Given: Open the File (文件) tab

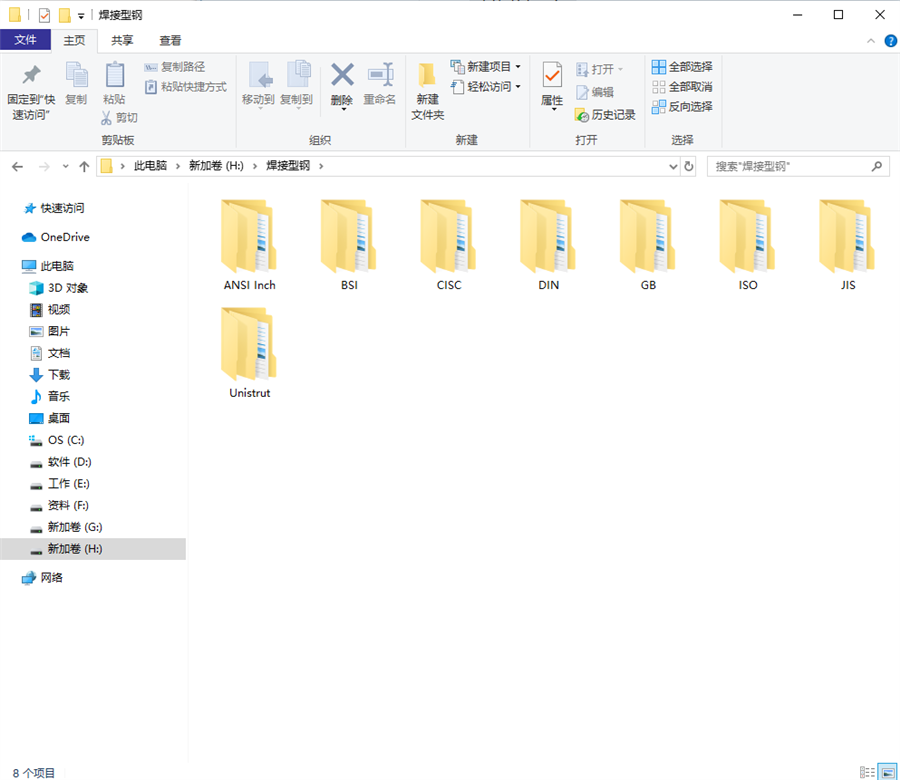Looking at the screenshot, I should coord(25,40).
